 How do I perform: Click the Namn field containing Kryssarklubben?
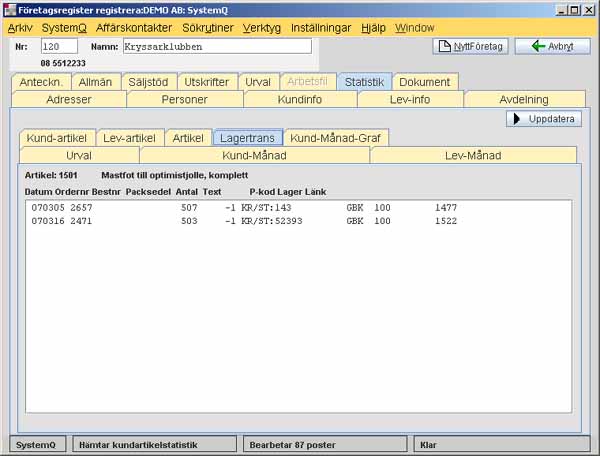click(x=217, y=46)
